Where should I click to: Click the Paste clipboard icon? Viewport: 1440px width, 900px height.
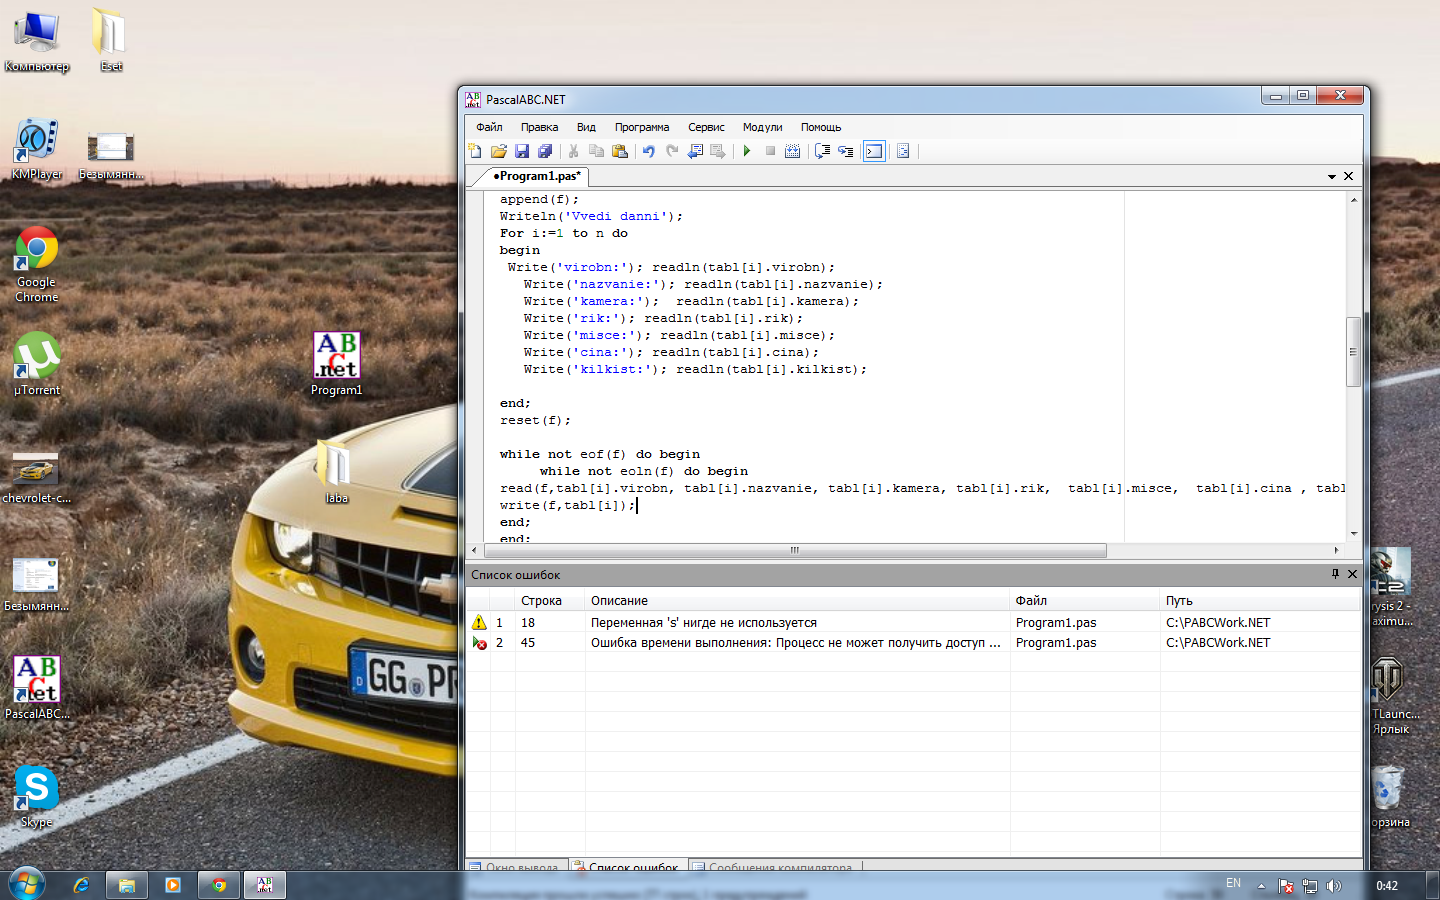[620, 151]
